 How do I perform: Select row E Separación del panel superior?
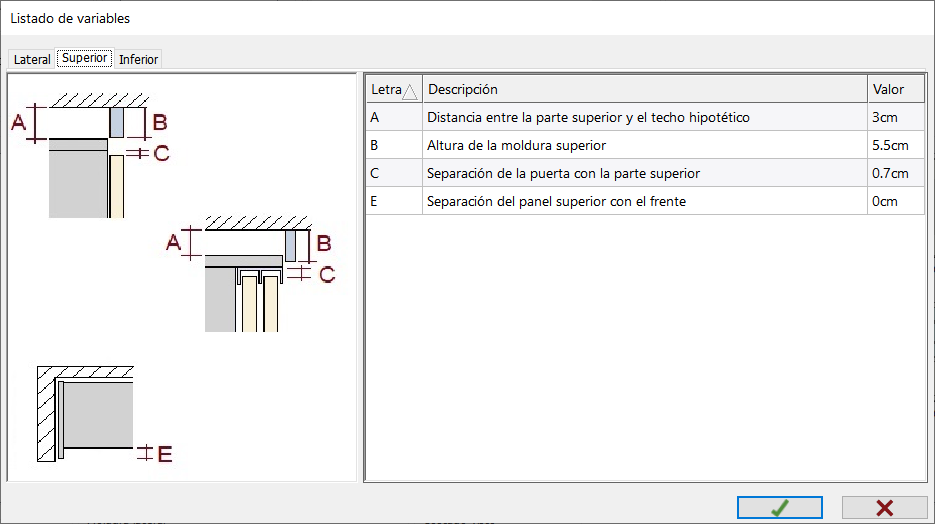click(x=645, y=201)
